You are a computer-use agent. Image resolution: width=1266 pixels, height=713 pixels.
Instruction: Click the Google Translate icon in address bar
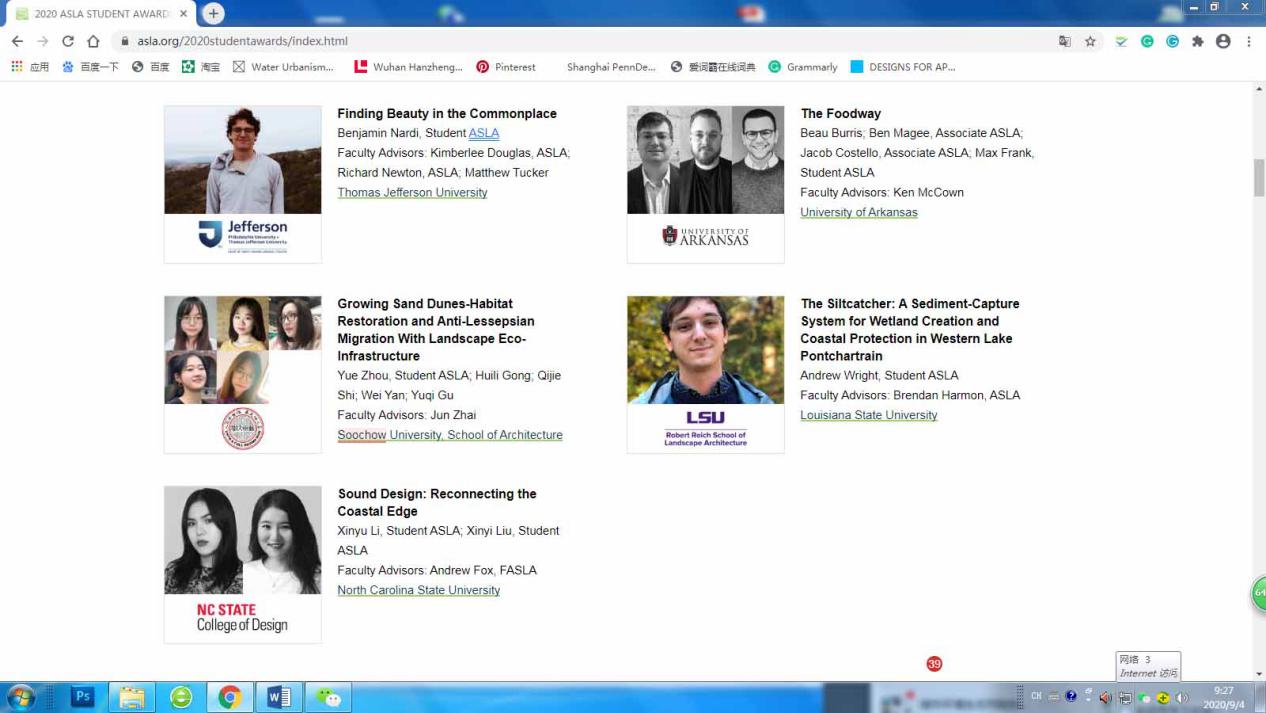click(1064, 41)
